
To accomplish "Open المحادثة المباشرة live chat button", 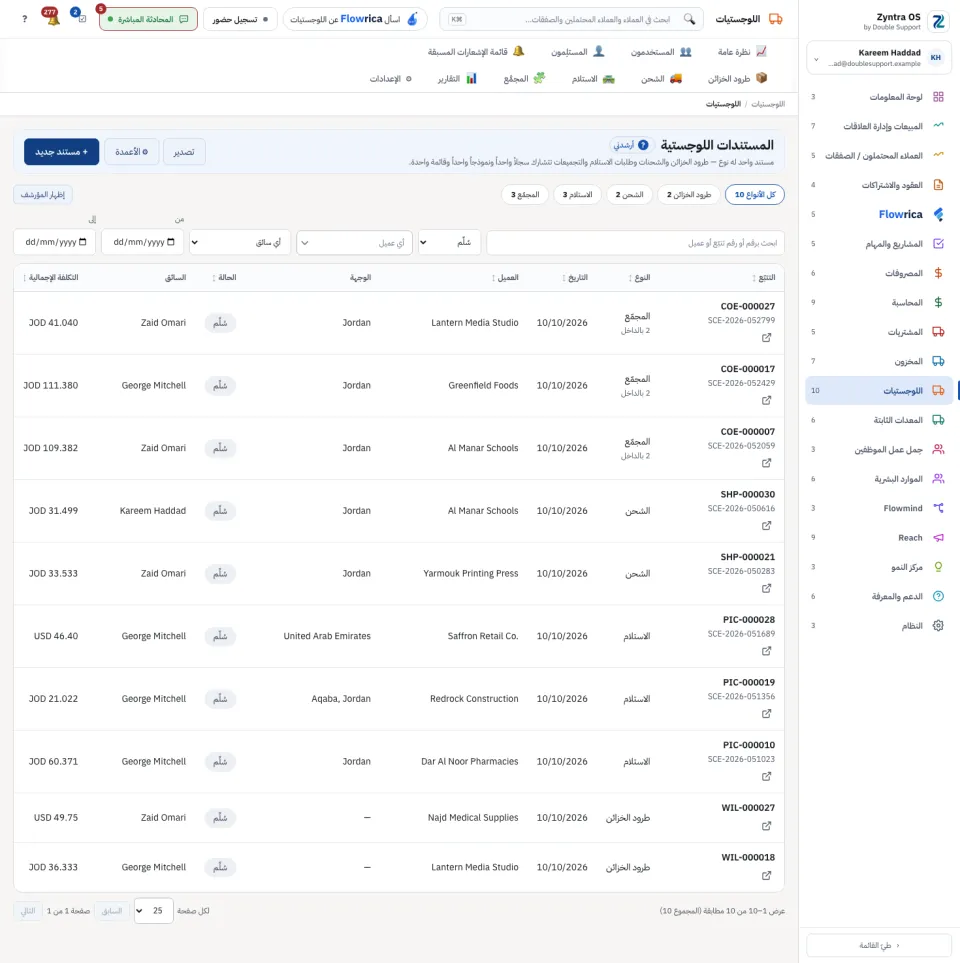I will (149, 19).
